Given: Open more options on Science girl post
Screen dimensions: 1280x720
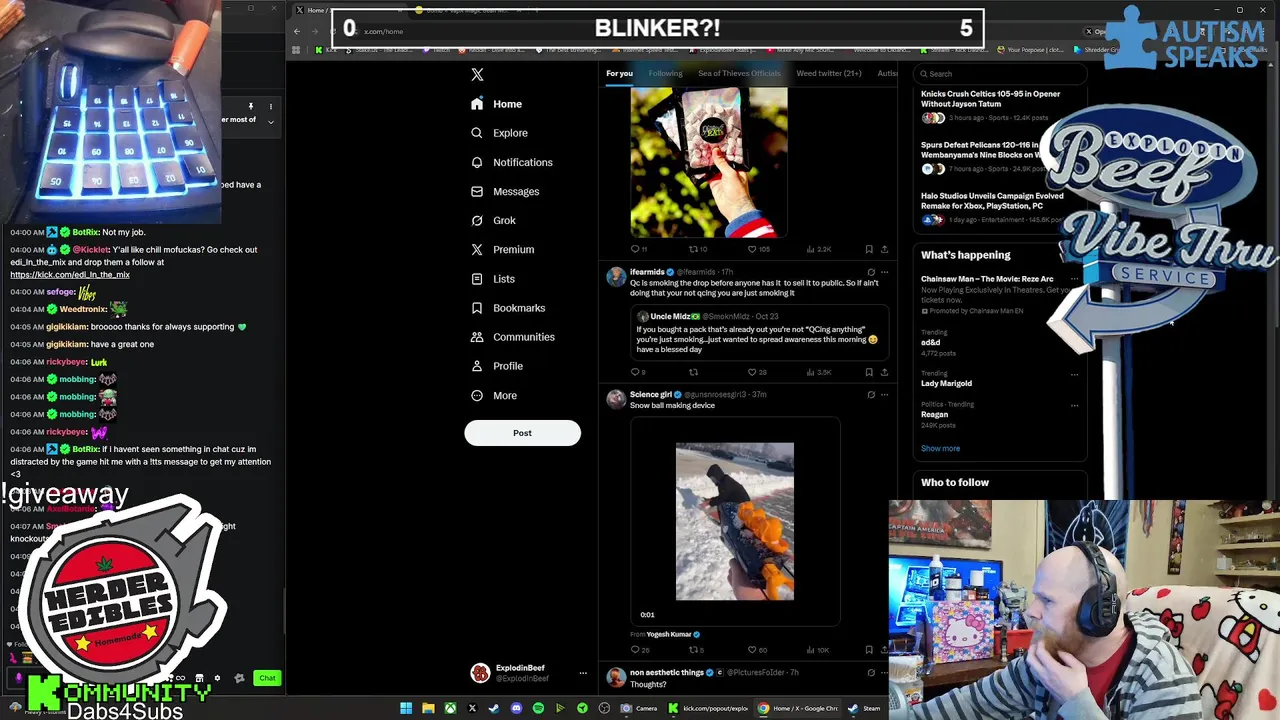Looking at the screenshot, I should click(x=884, y=395).
